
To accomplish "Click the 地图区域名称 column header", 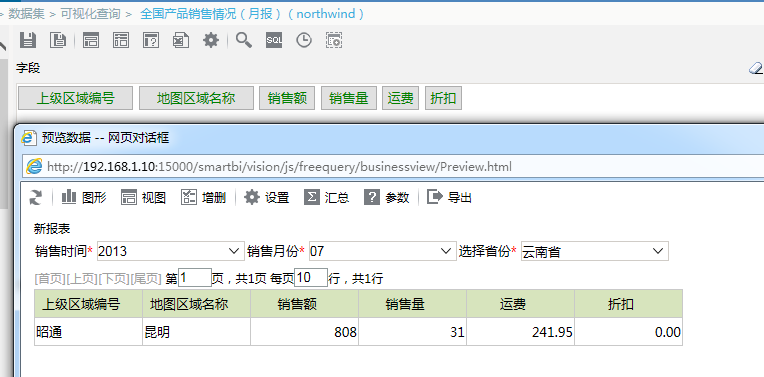I will 196,304.
